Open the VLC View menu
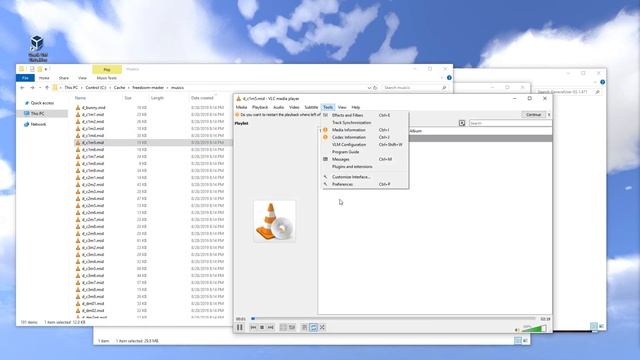 [x=342, y=107]
